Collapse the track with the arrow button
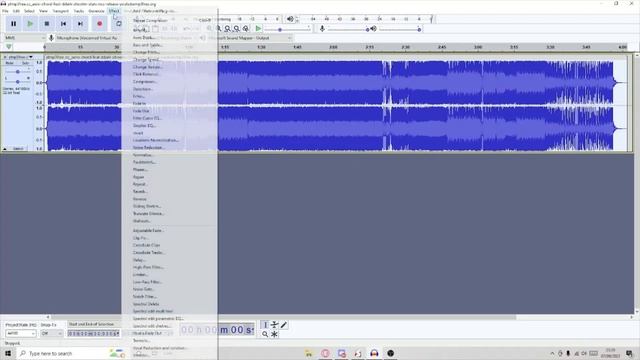Viewport: 640px width, 360px height. (5, 149)
